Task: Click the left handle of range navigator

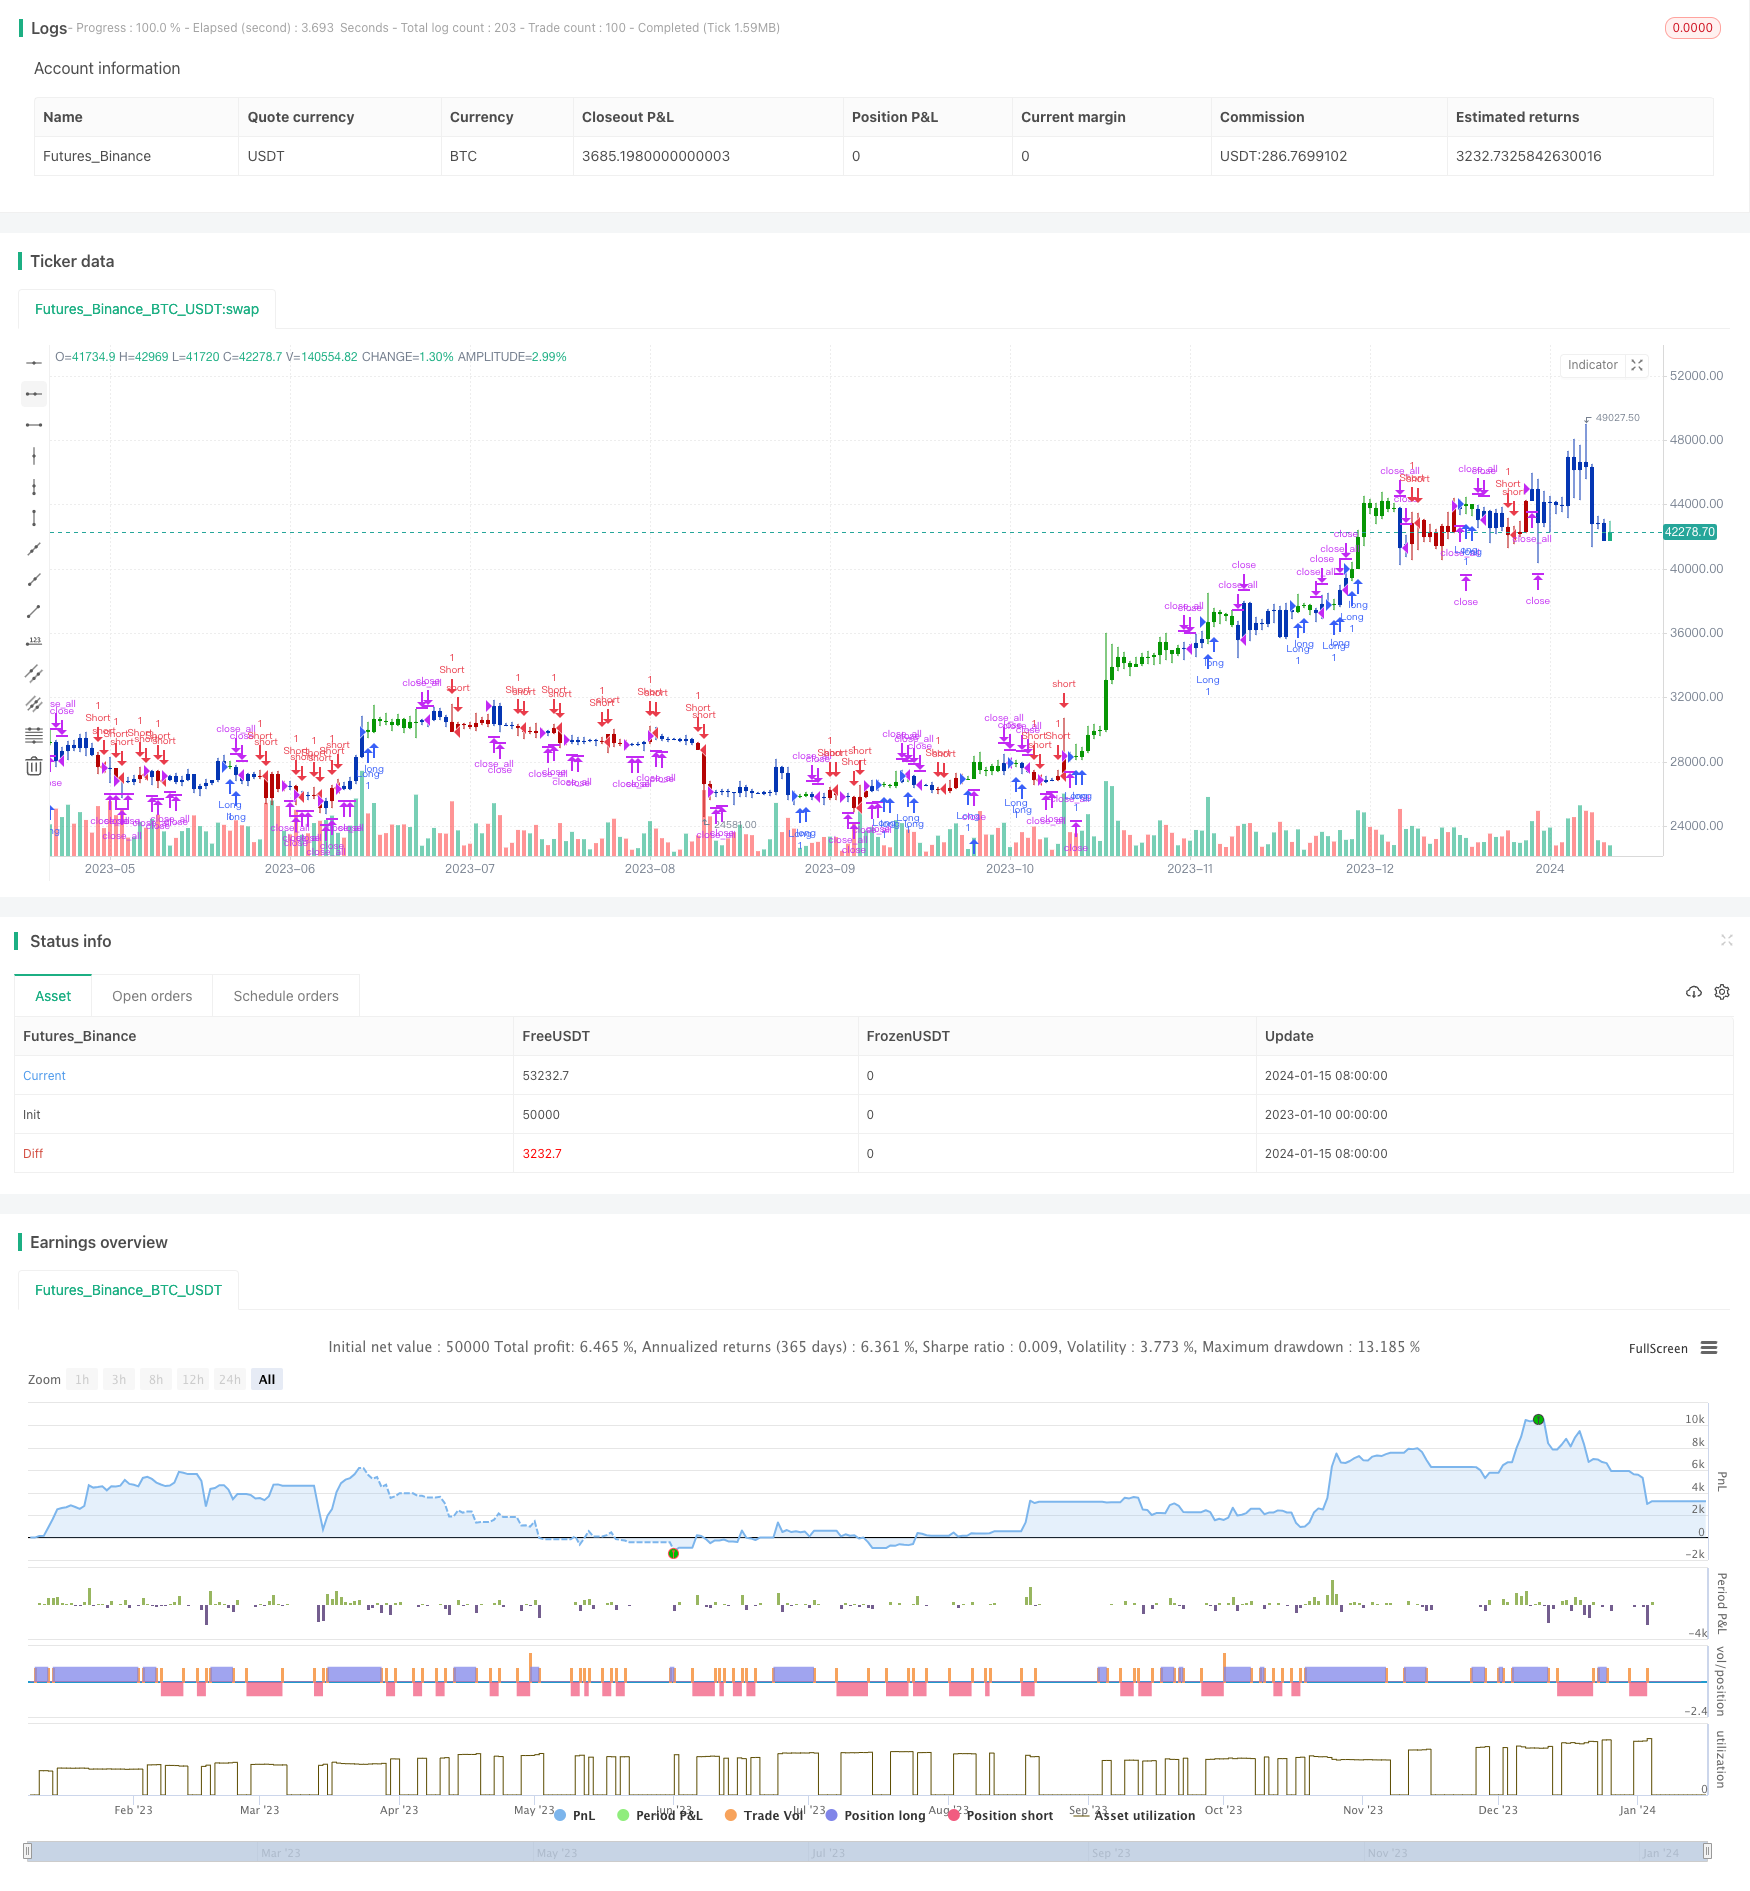Action: tap(28, 1851)
